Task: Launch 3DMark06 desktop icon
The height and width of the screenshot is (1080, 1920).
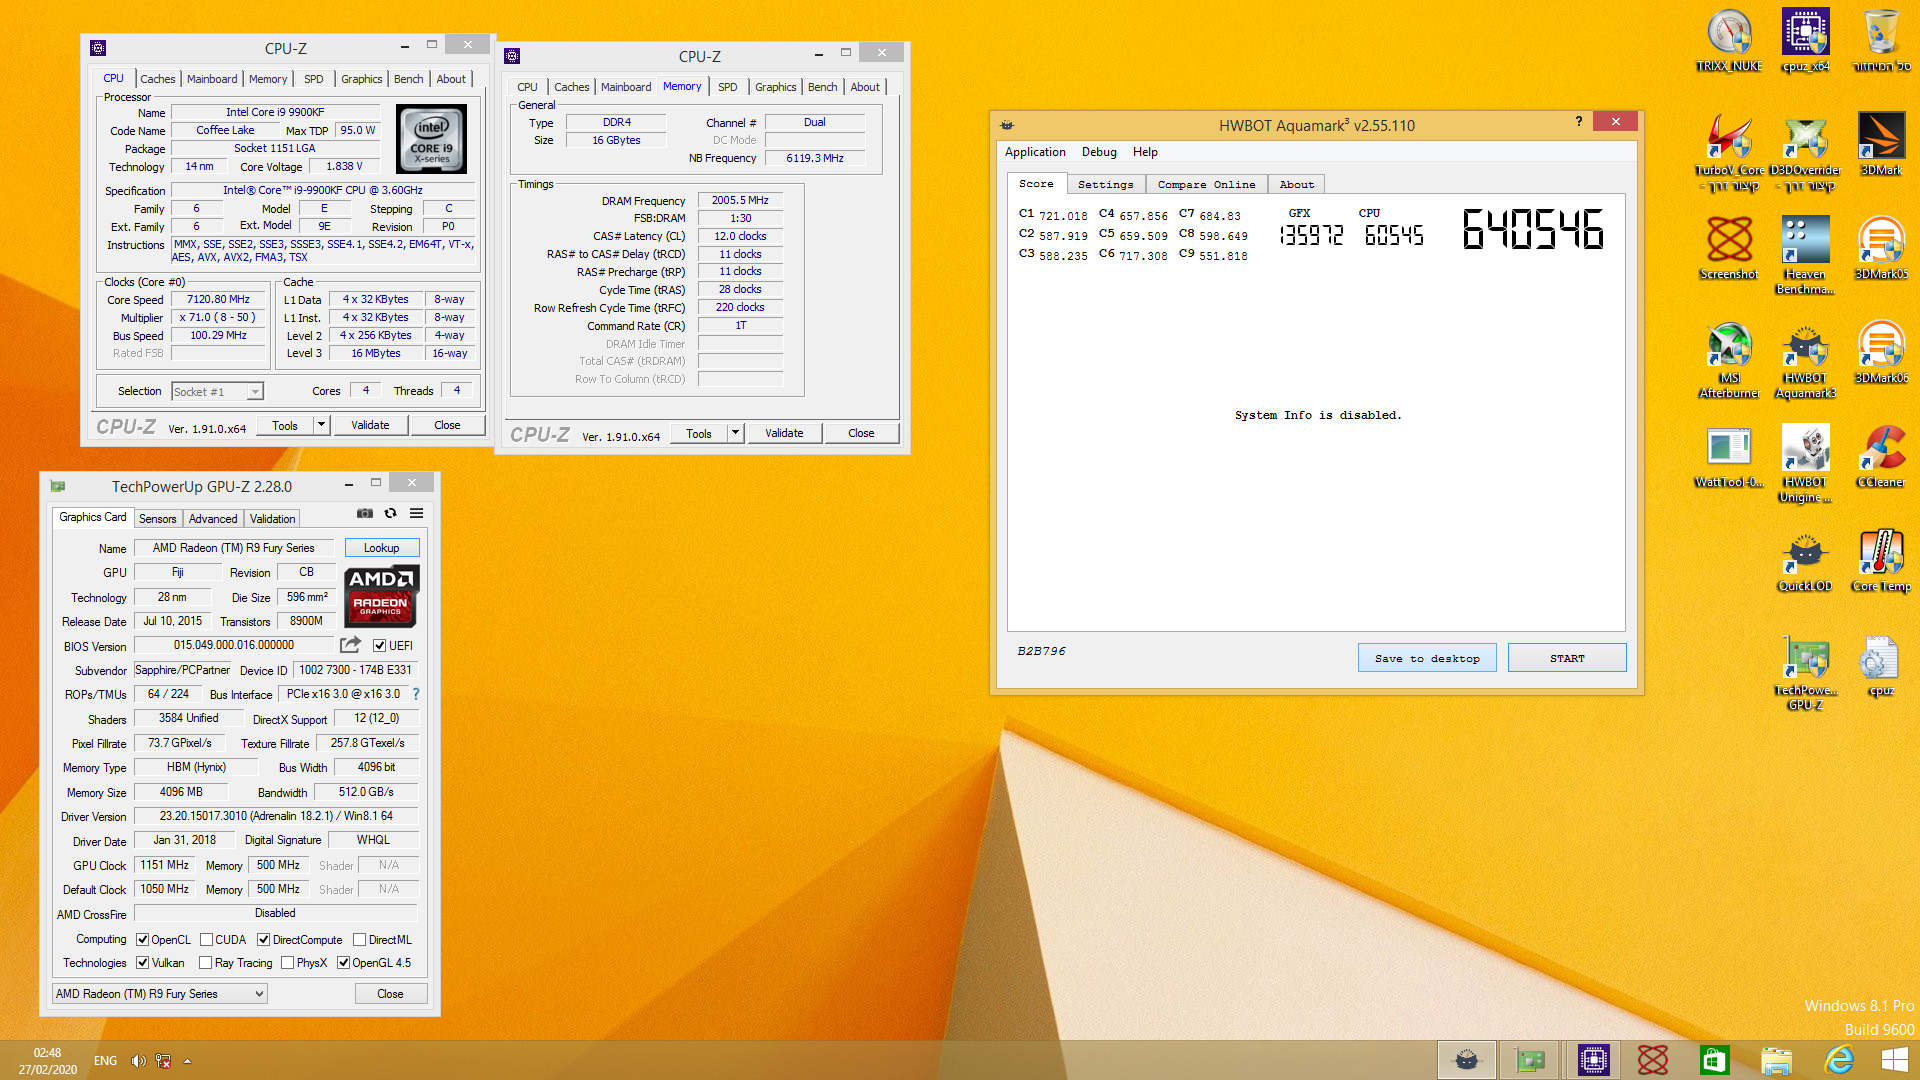Action: tap(1881, 352)
